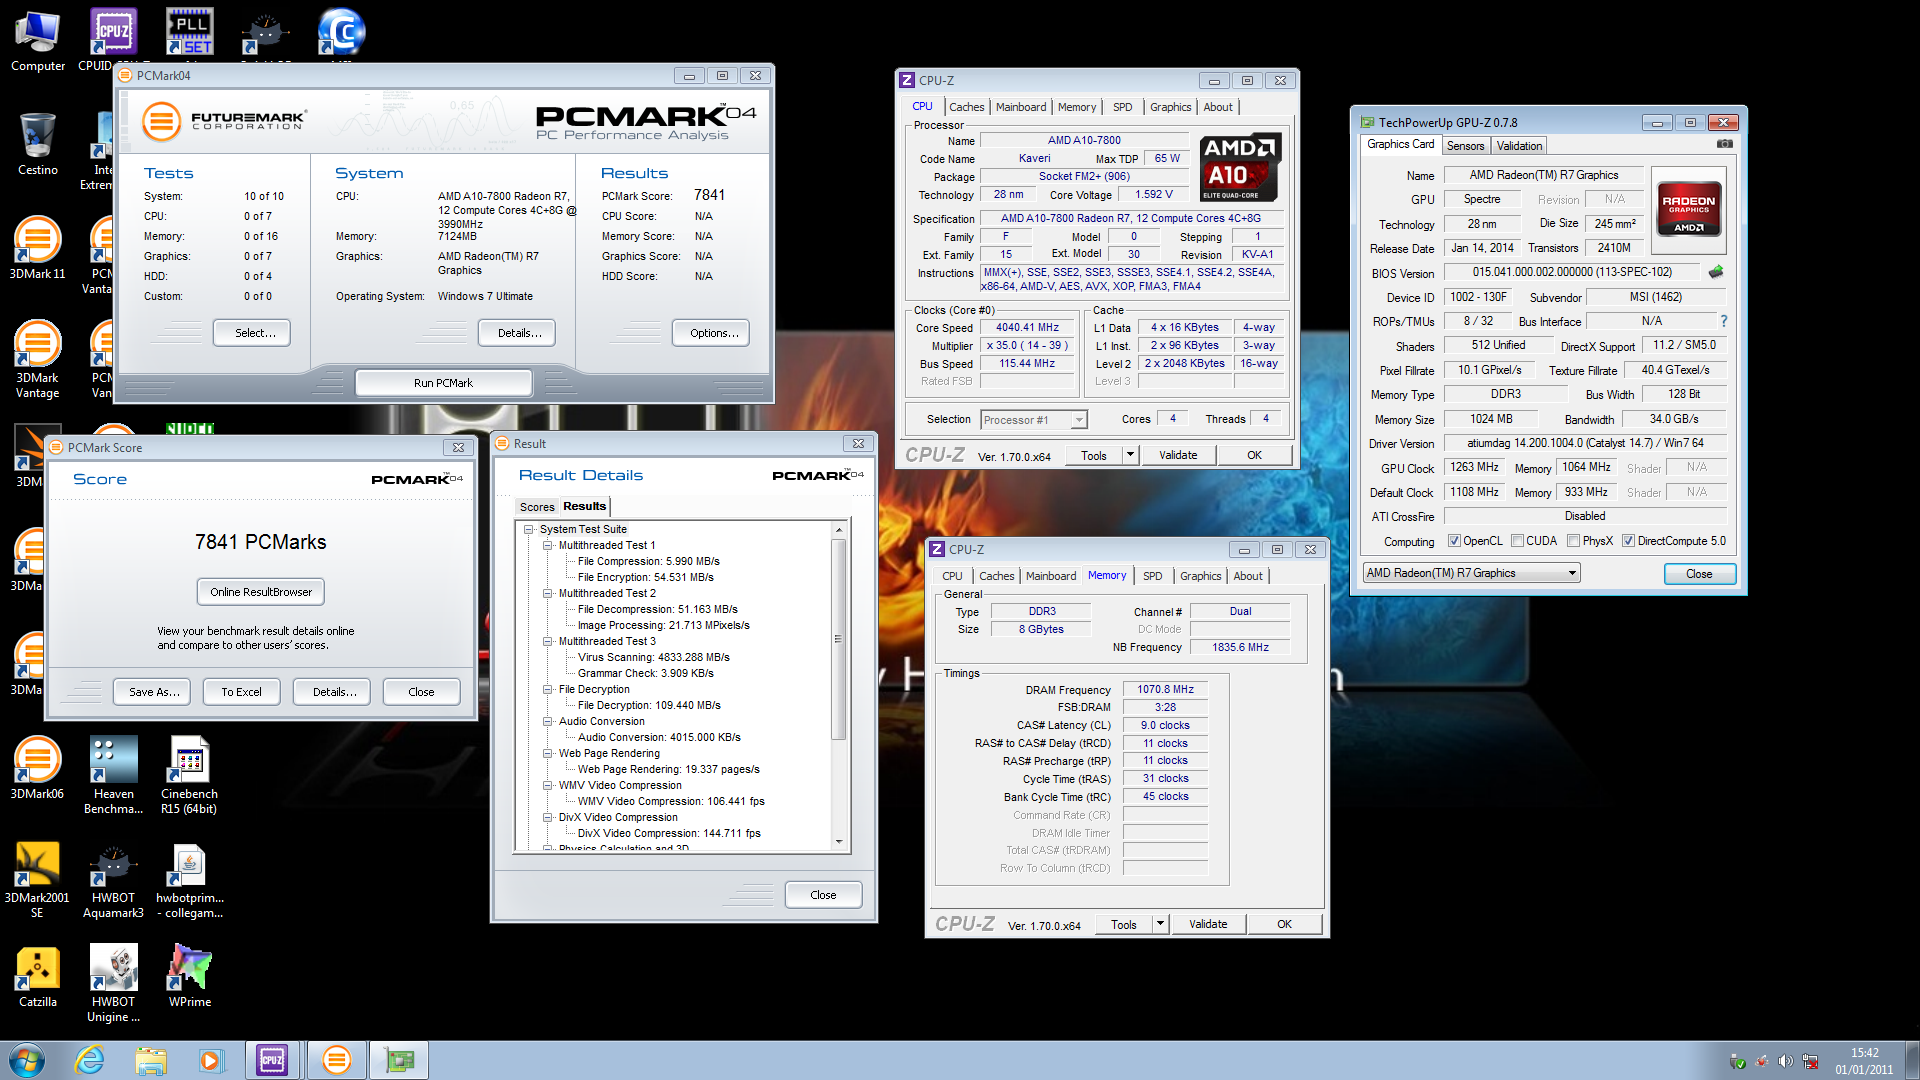Toggle the OpenCL checkbox in GPU-Z
1920x1080 pixels.
tap(1454, 541)
